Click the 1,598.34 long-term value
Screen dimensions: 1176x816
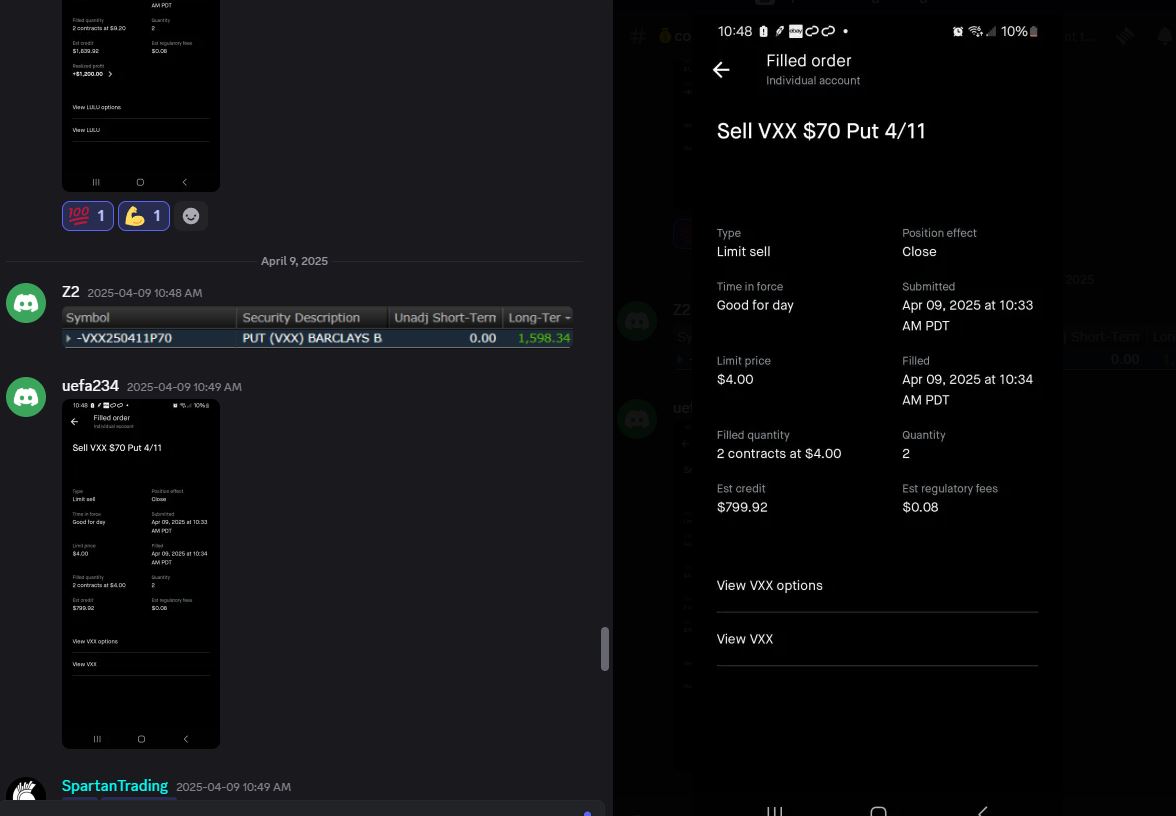[544, 338]
